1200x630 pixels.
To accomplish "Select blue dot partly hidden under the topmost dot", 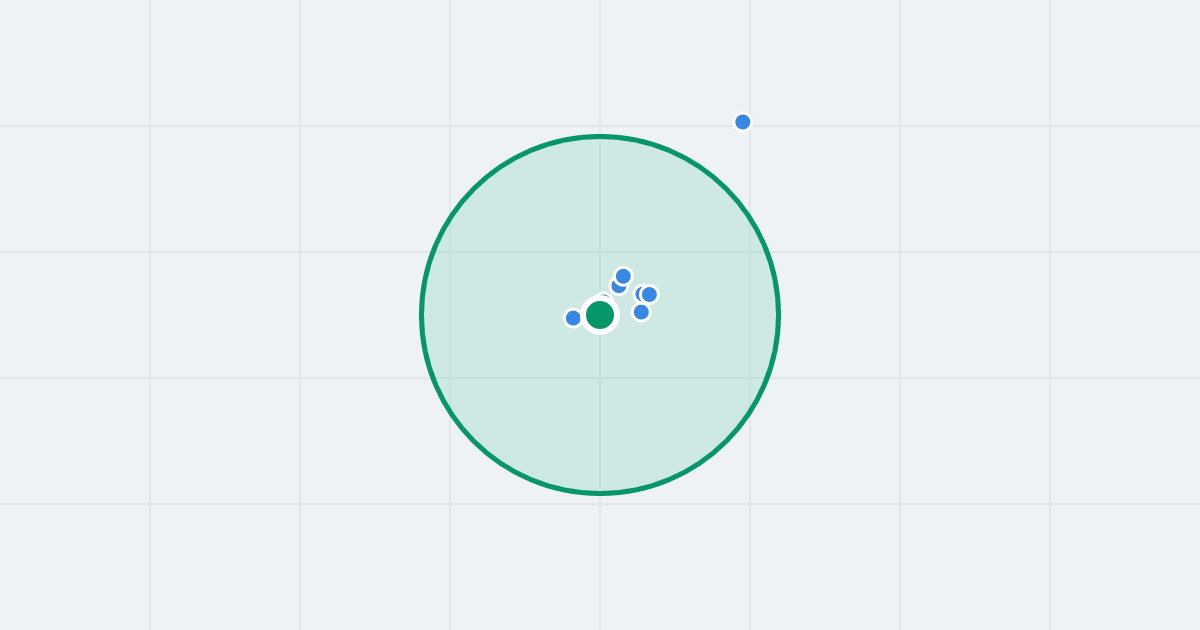I will click(x=616, y=289).
